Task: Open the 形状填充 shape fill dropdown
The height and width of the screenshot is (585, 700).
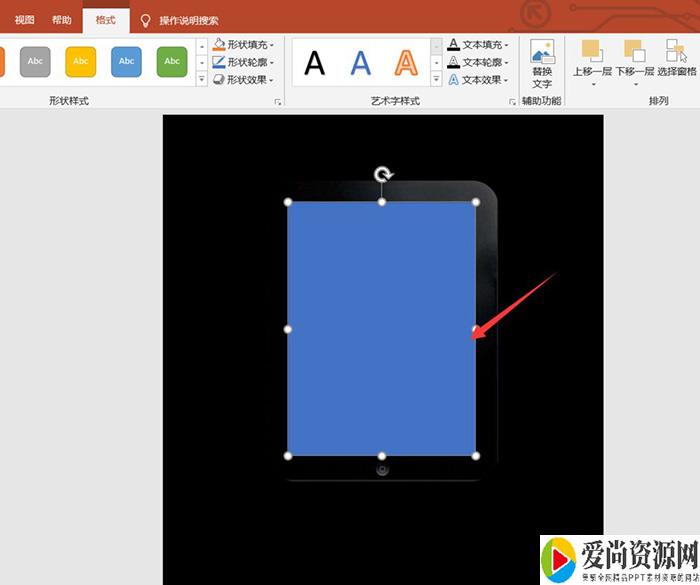Action: (x=244, y=45)
